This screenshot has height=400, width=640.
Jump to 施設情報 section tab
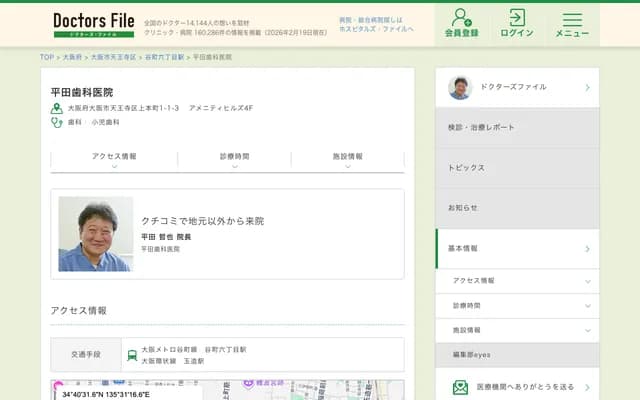[348, 160]
